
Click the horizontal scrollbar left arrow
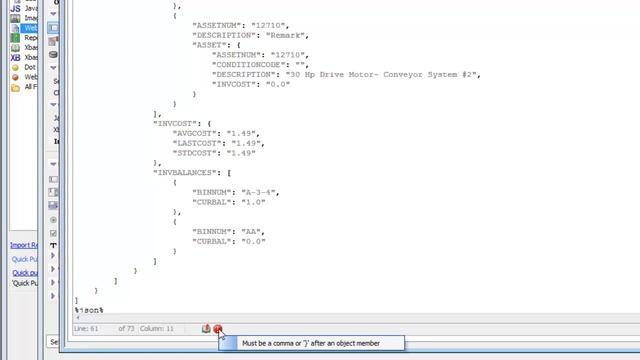click(78, 318)
